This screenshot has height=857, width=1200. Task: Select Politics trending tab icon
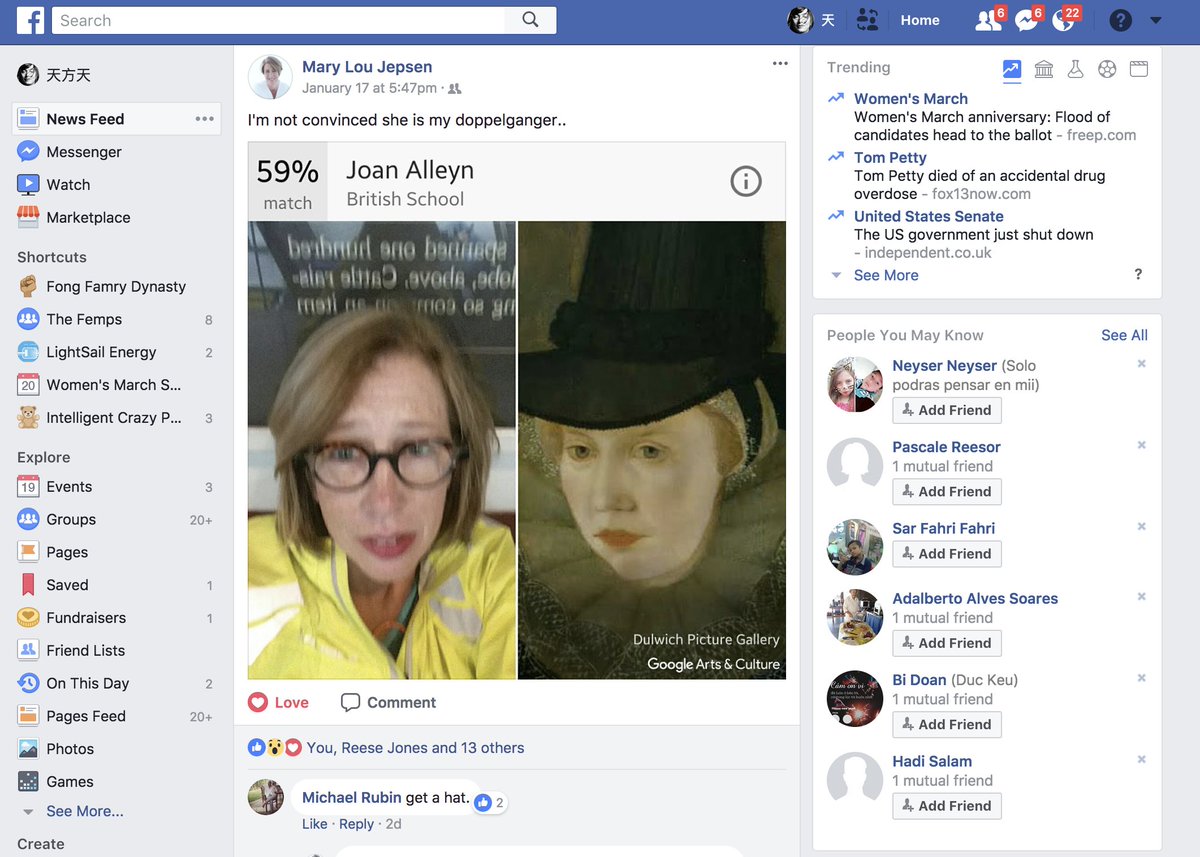pos(1044,69)
